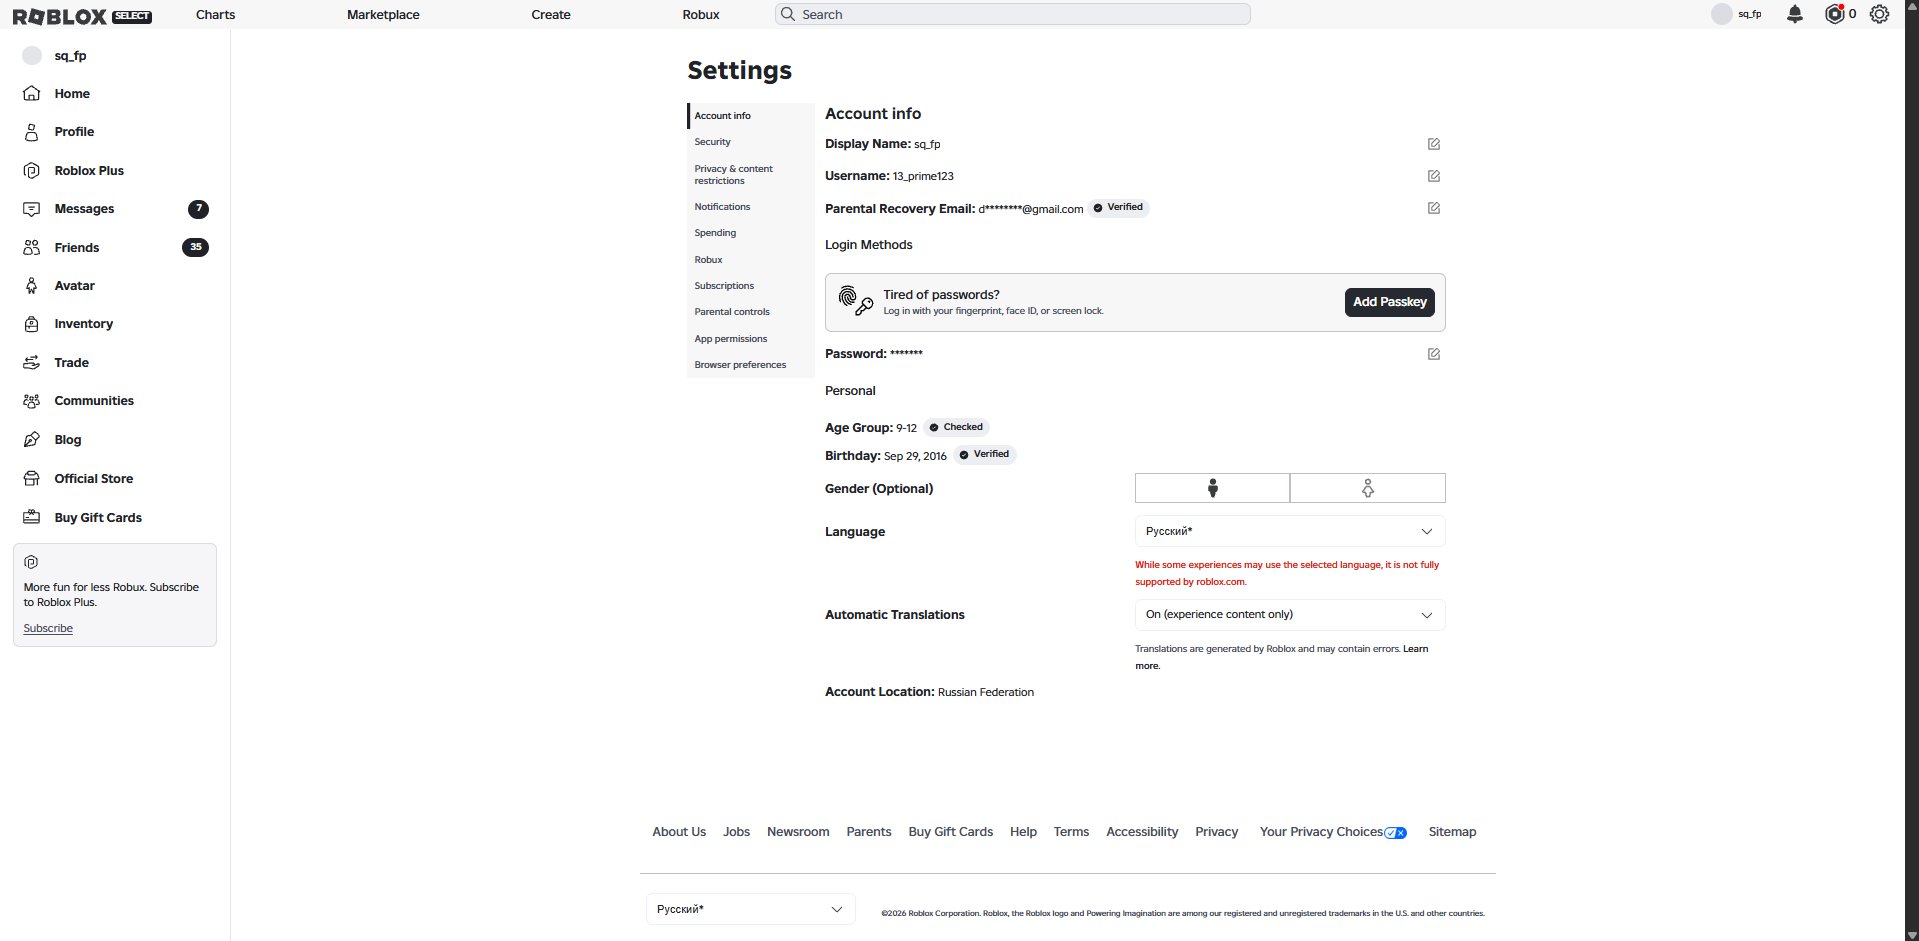Open the Terms footer link
Image resolution: width=1919 pixels, height=941 pixels.
click(x=1071, y=832)
